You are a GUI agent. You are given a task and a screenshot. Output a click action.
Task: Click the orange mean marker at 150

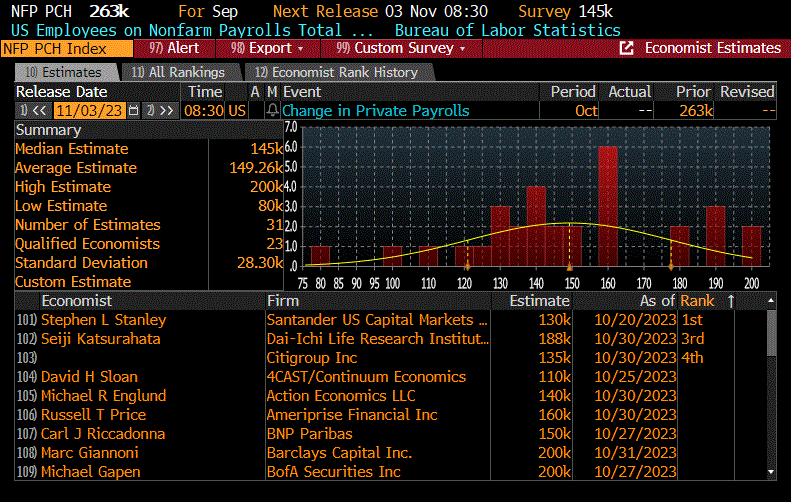[570, 267]
